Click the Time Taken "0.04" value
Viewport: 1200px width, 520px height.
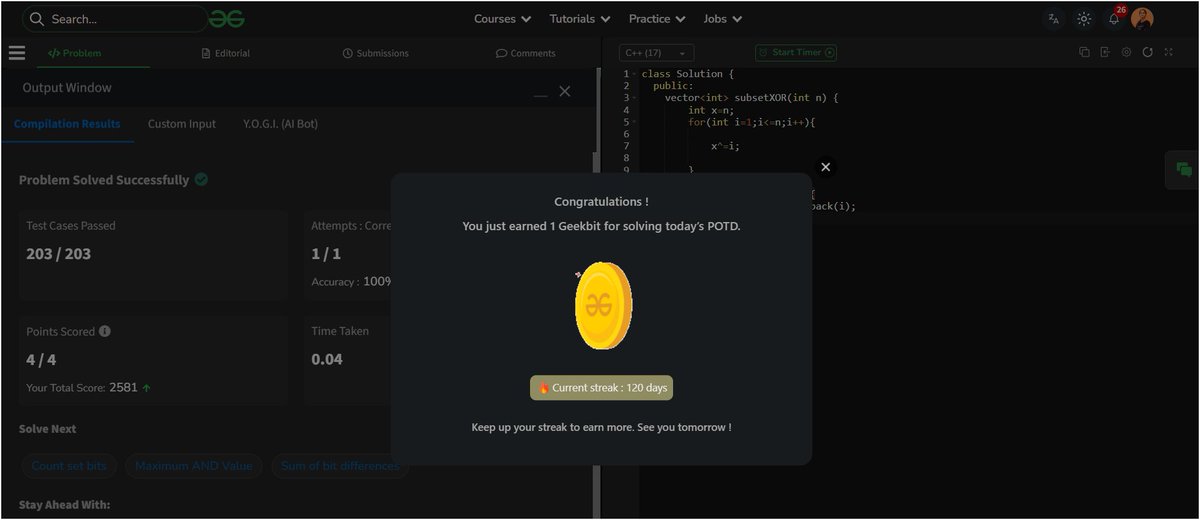tap(327, 359)
